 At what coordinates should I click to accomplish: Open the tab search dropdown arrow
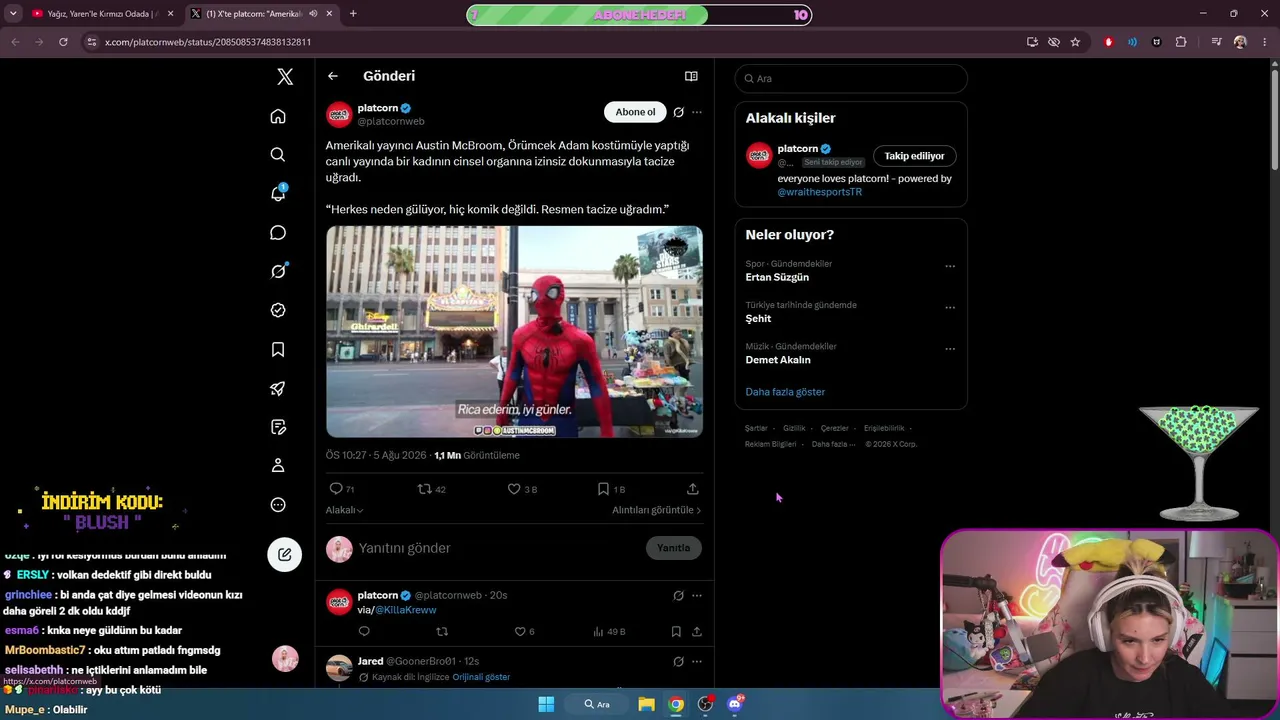13,14
